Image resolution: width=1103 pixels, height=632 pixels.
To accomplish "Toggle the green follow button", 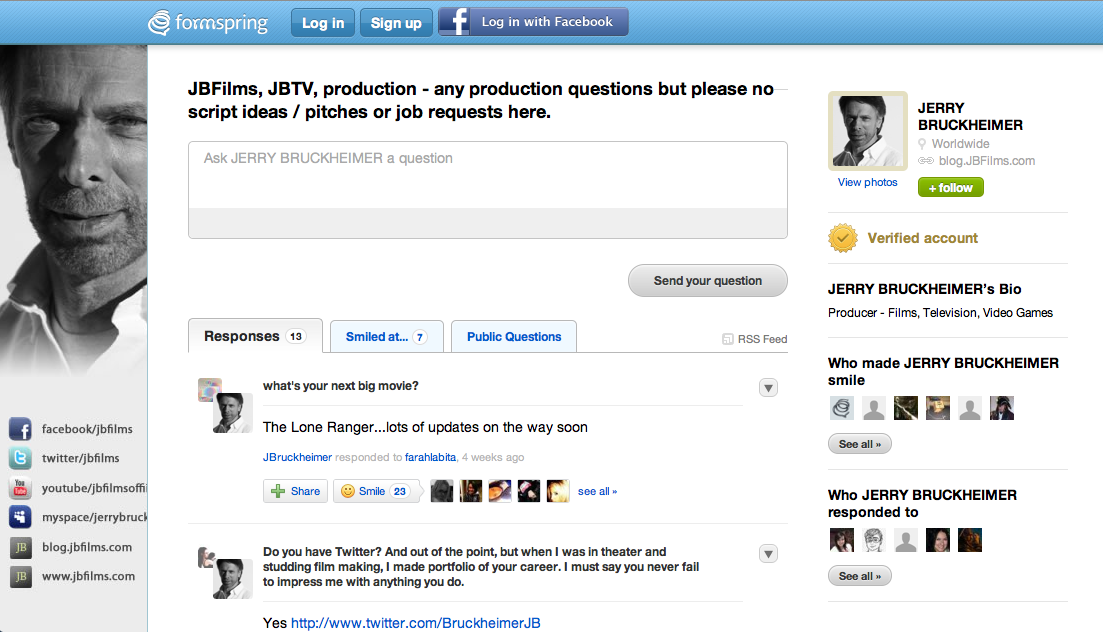I will click(950, 187).
